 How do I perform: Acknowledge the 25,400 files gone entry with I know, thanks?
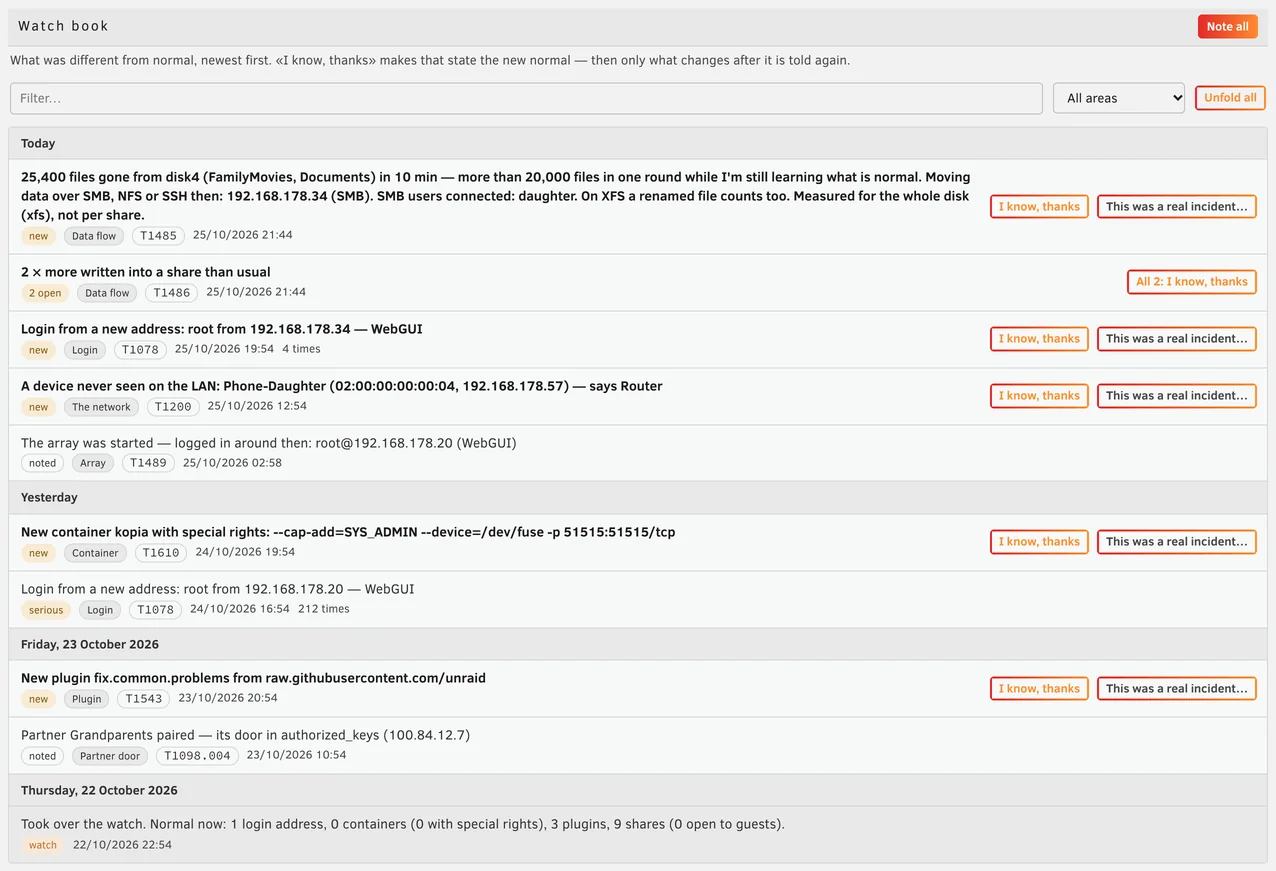tap(1039, 206)
